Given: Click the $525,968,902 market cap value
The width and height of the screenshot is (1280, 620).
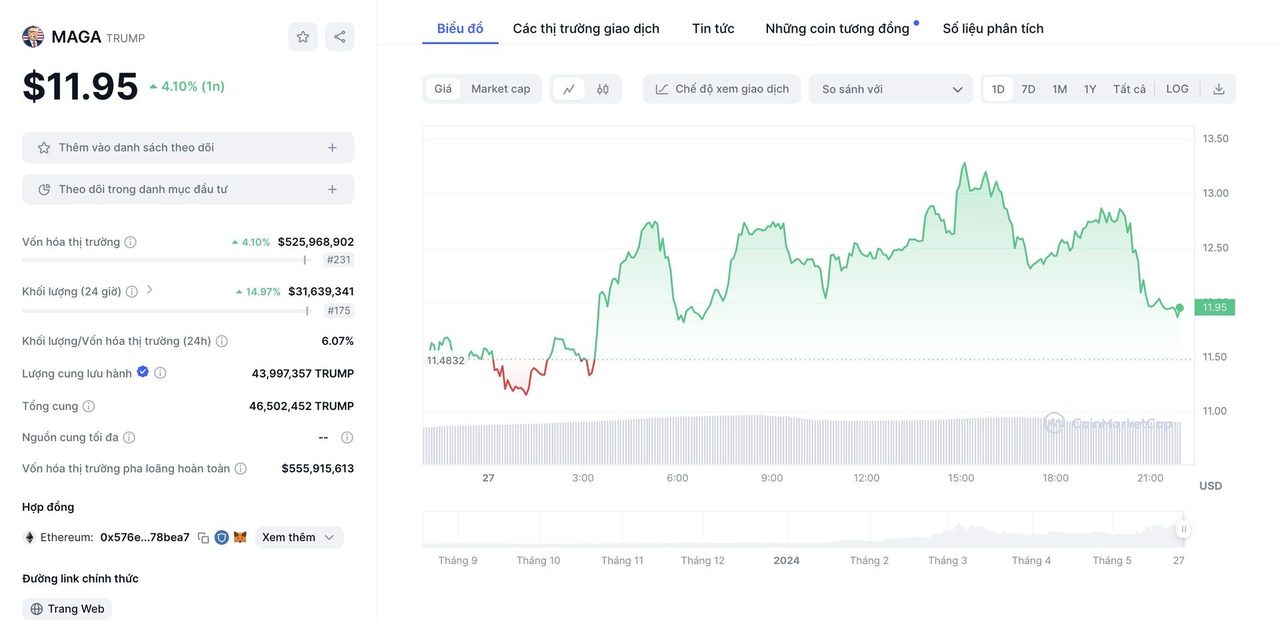Looking at the screenshot, I should point(316,242).
